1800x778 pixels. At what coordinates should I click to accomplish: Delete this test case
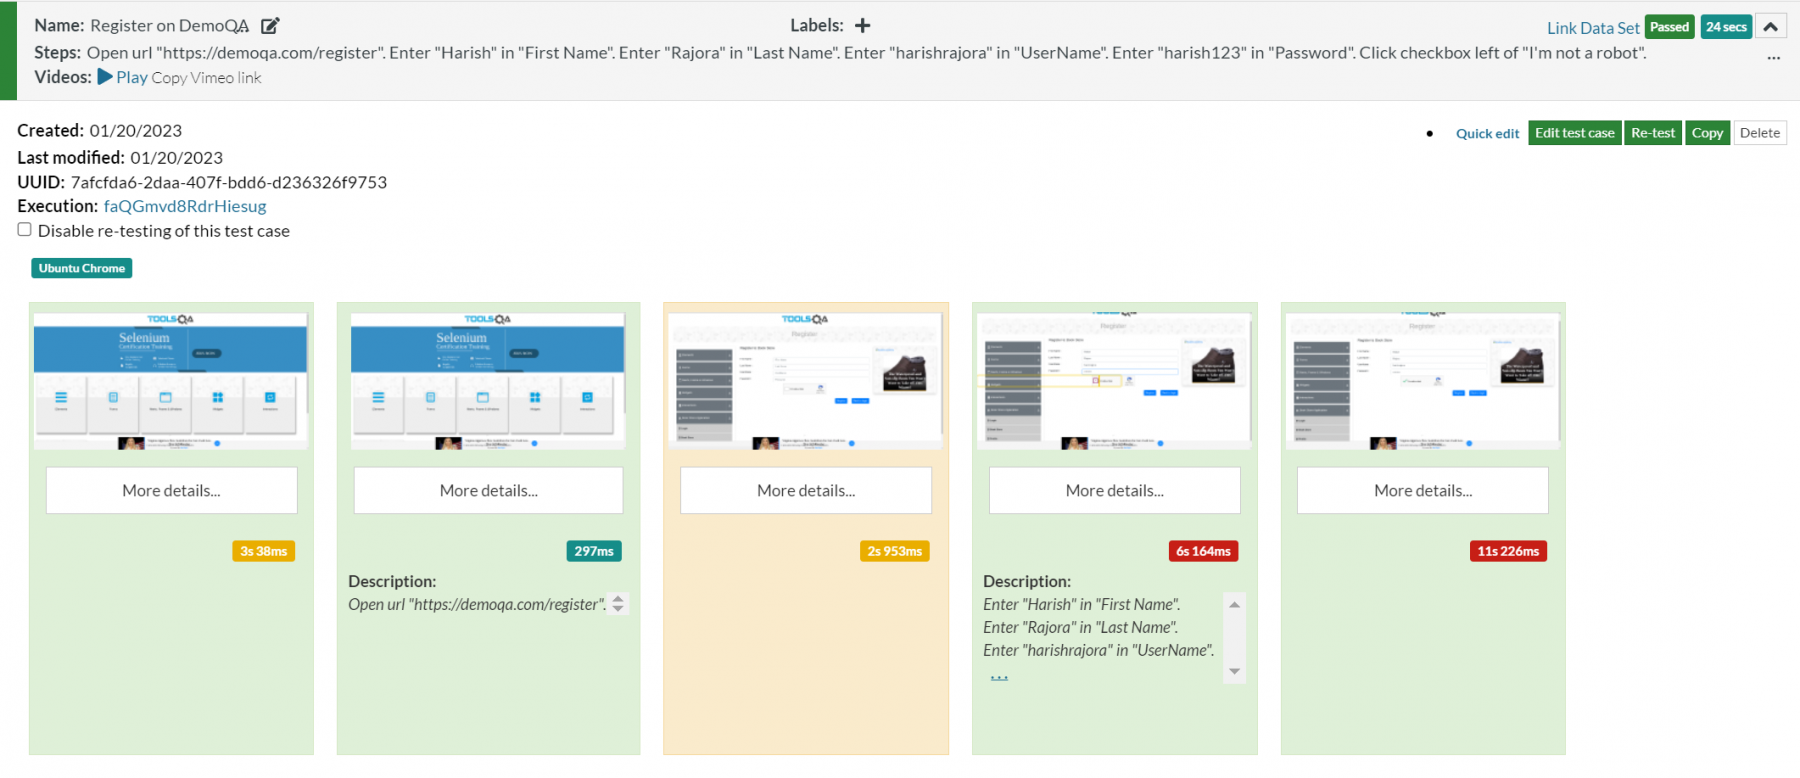click(1759, 133)
